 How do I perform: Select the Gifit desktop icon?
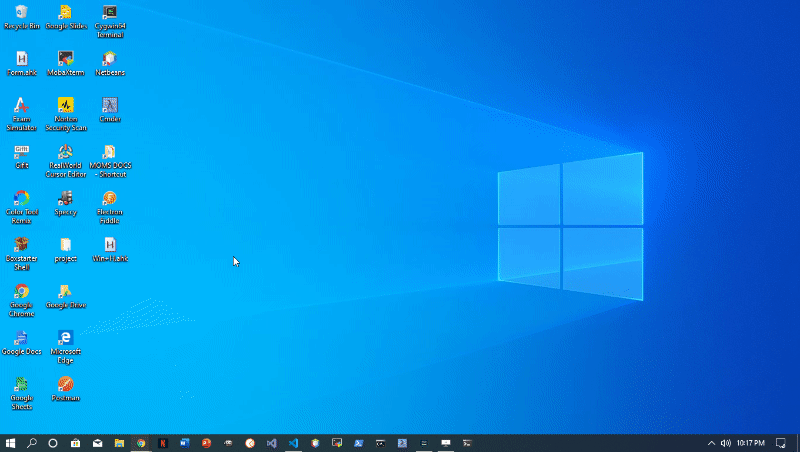[x=21, y=157]
